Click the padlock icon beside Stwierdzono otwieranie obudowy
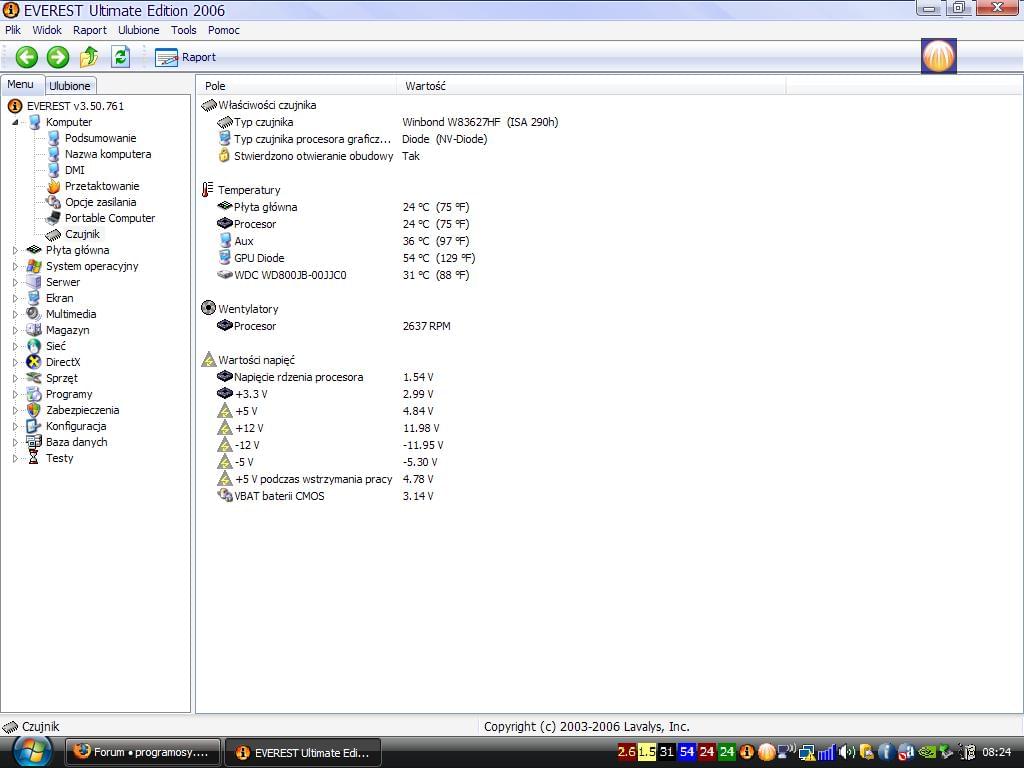 (224, 155)
